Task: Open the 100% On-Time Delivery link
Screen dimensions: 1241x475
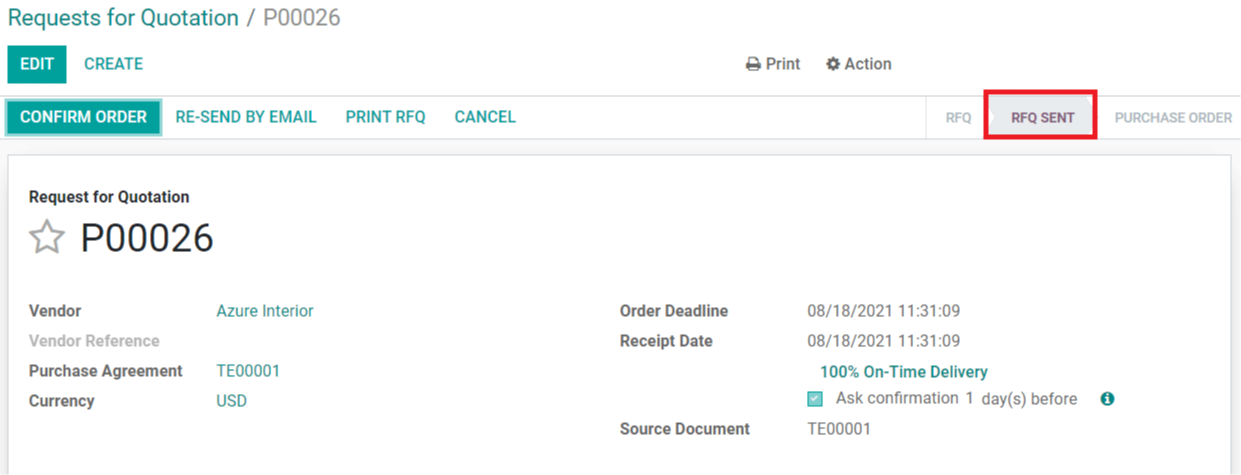Action: point(903,372)
